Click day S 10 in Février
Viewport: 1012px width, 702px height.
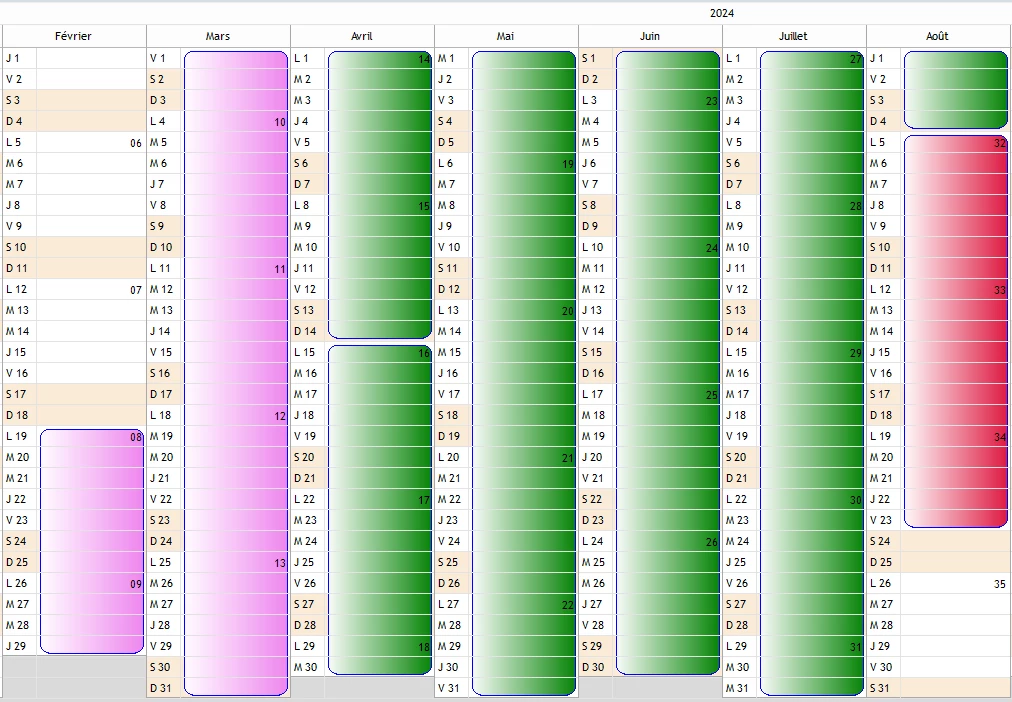[16, 247]
